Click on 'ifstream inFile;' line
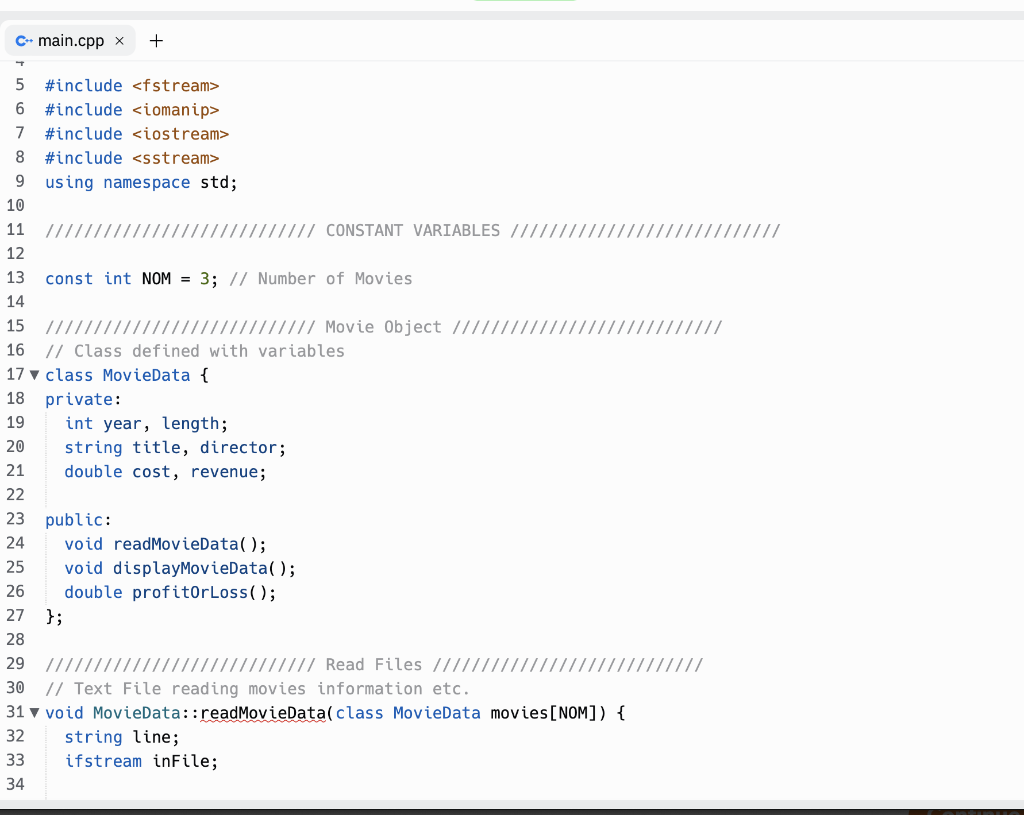This screenshot has width=1024, height=815. 141,761
